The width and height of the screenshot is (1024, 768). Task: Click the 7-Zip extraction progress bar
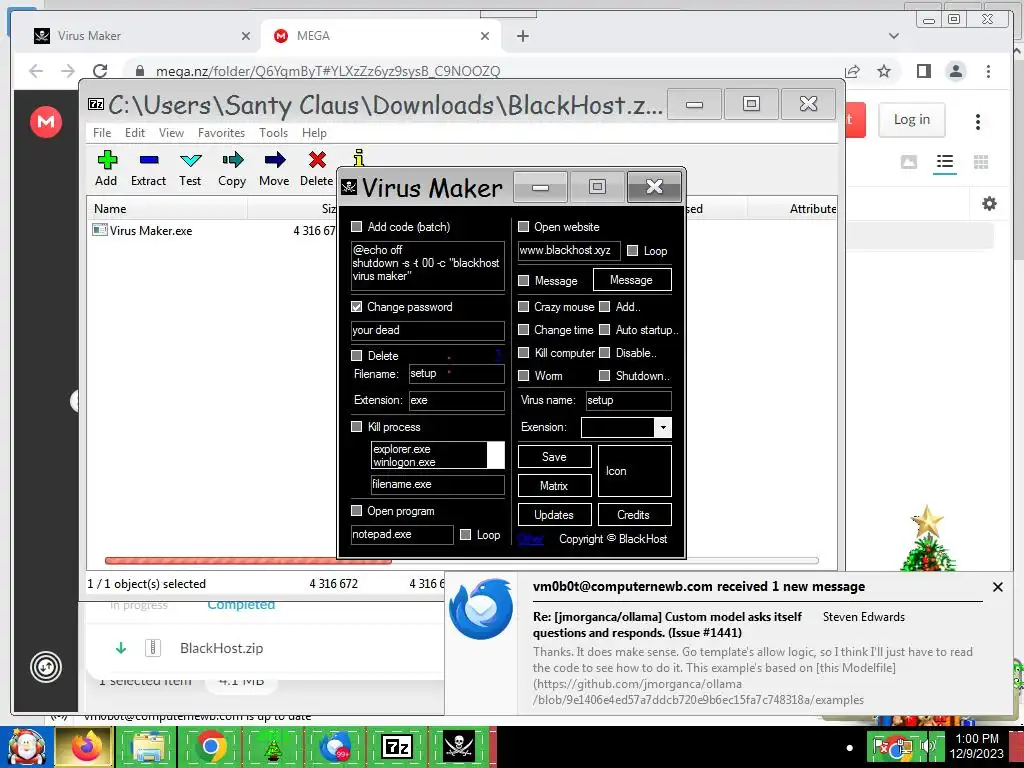(461, 560)
